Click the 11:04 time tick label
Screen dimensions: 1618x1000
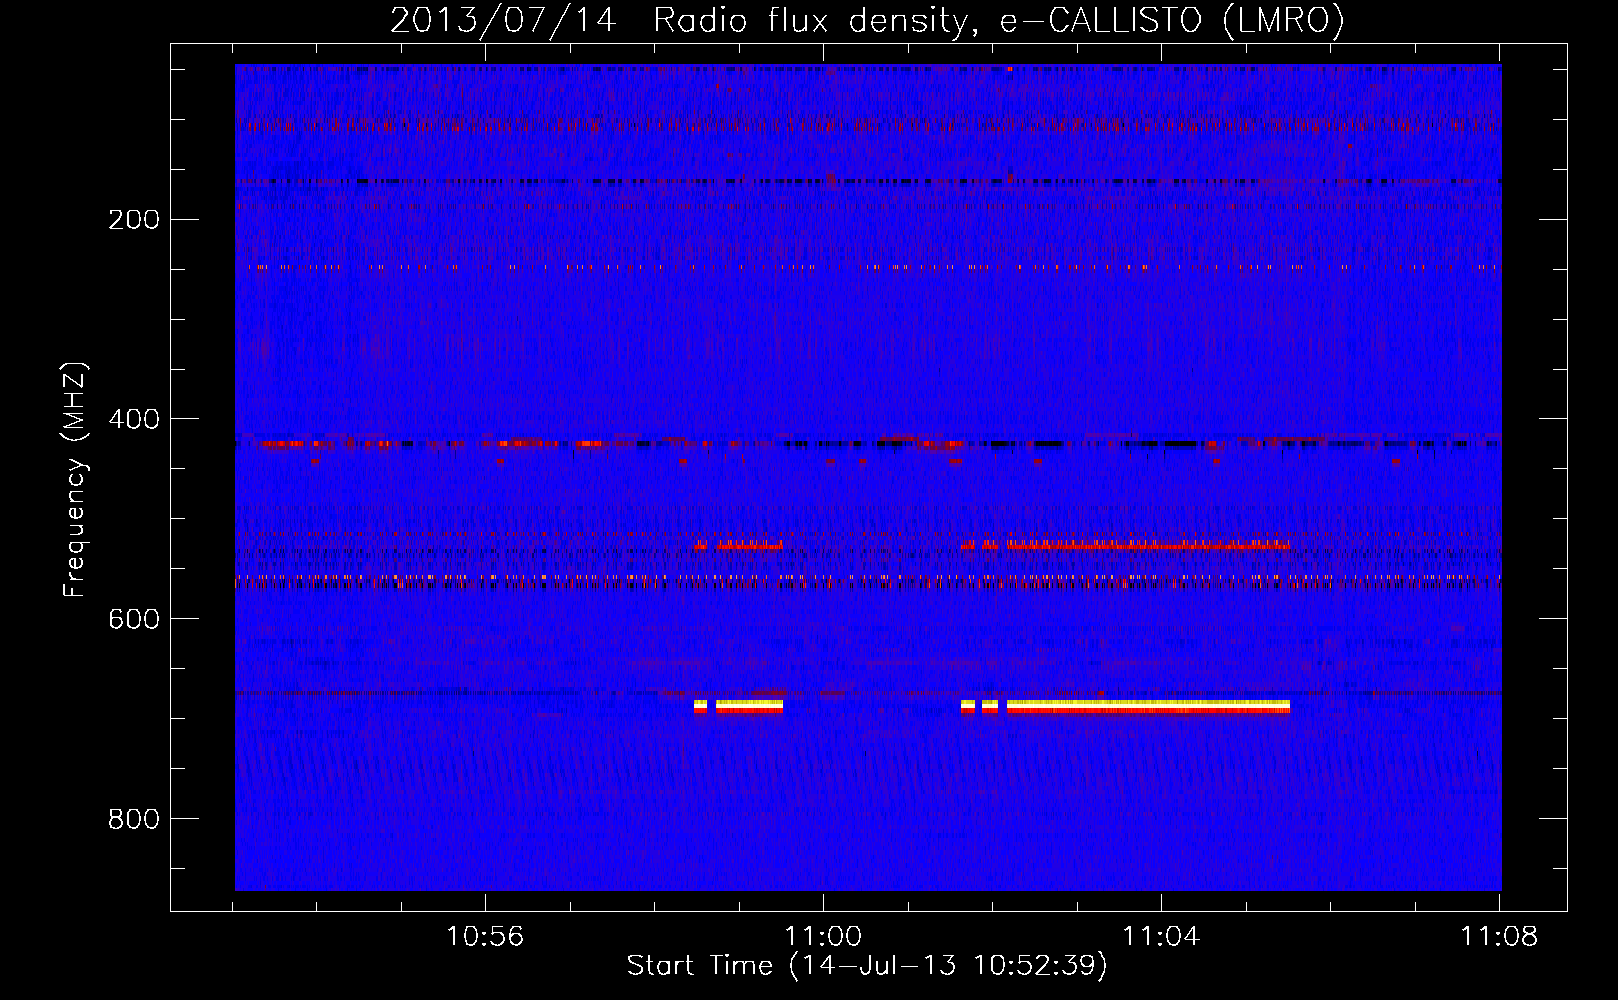pos(1161,937)
